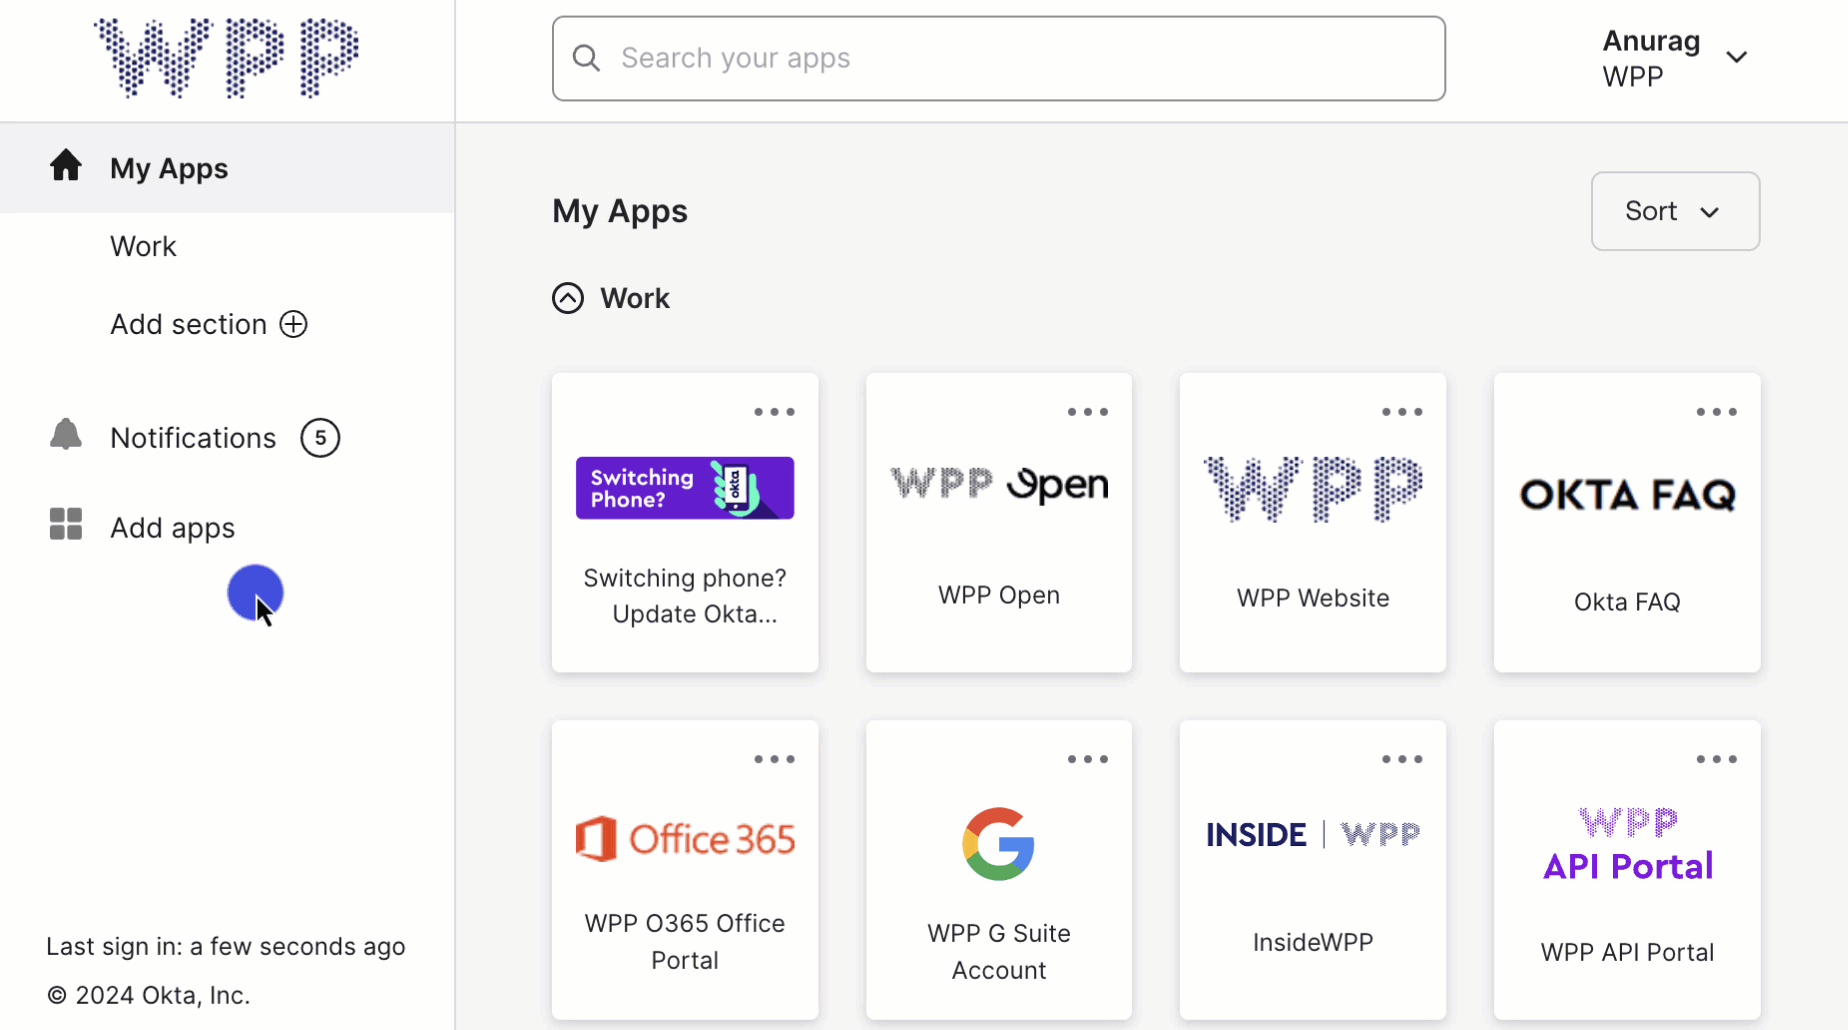Click the Add apps grid icon
The height and width of the screenshot is (1030, 1848).
click(x=66, y=524)
